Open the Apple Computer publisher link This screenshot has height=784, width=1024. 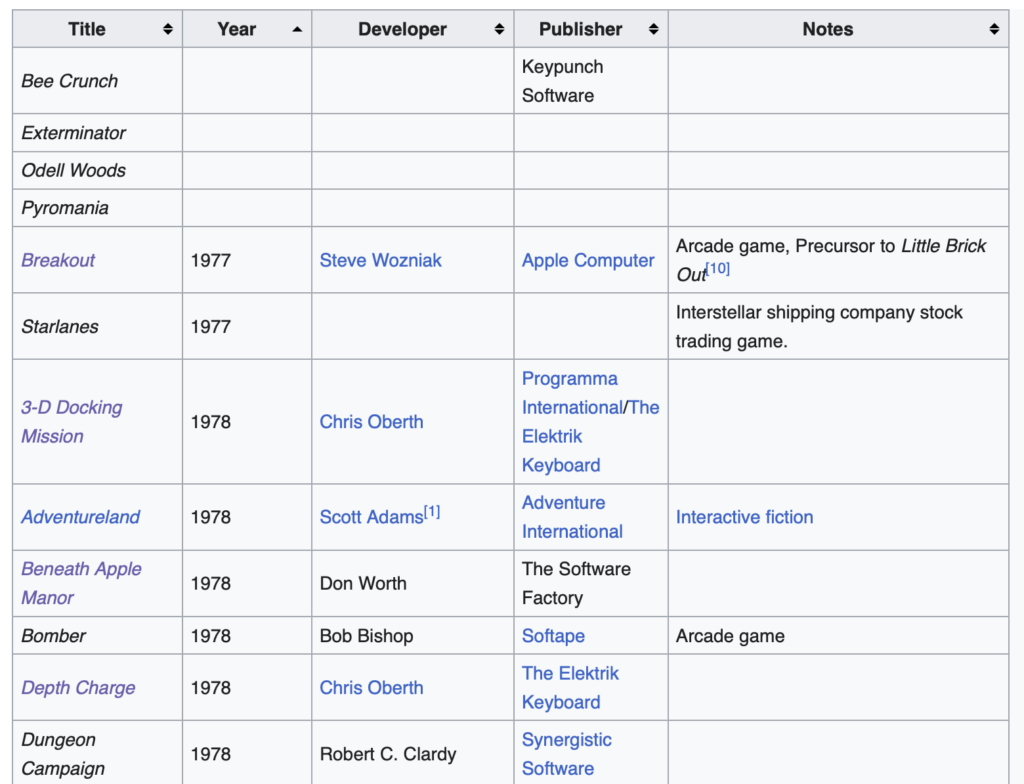[588, 260]
